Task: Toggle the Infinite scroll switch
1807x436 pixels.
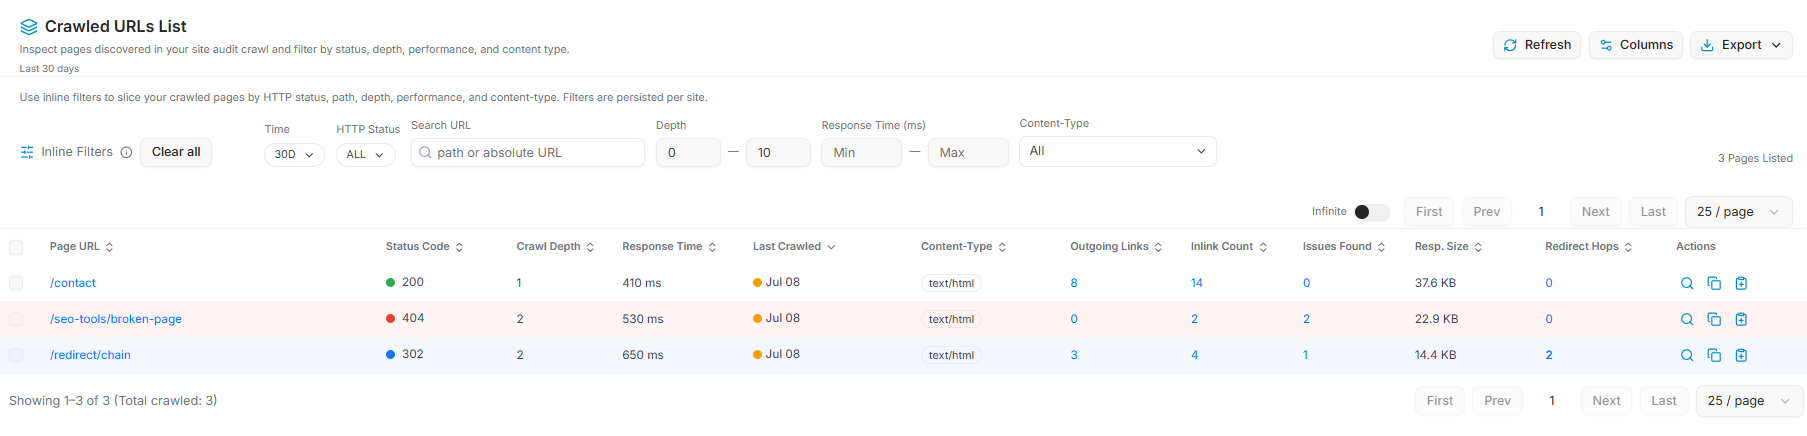Action: point(1372,212)
